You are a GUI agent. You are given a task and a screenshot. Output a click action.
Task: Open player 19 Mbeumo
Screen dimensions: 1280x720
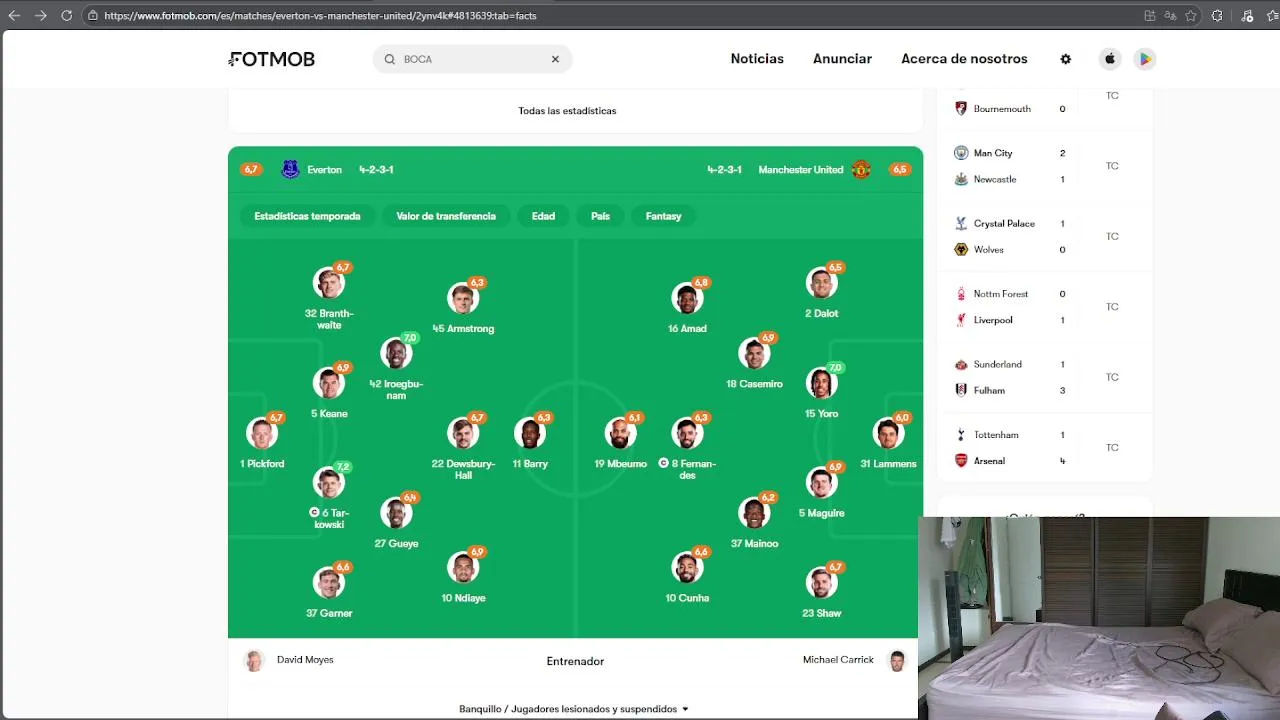click(620, 441)
